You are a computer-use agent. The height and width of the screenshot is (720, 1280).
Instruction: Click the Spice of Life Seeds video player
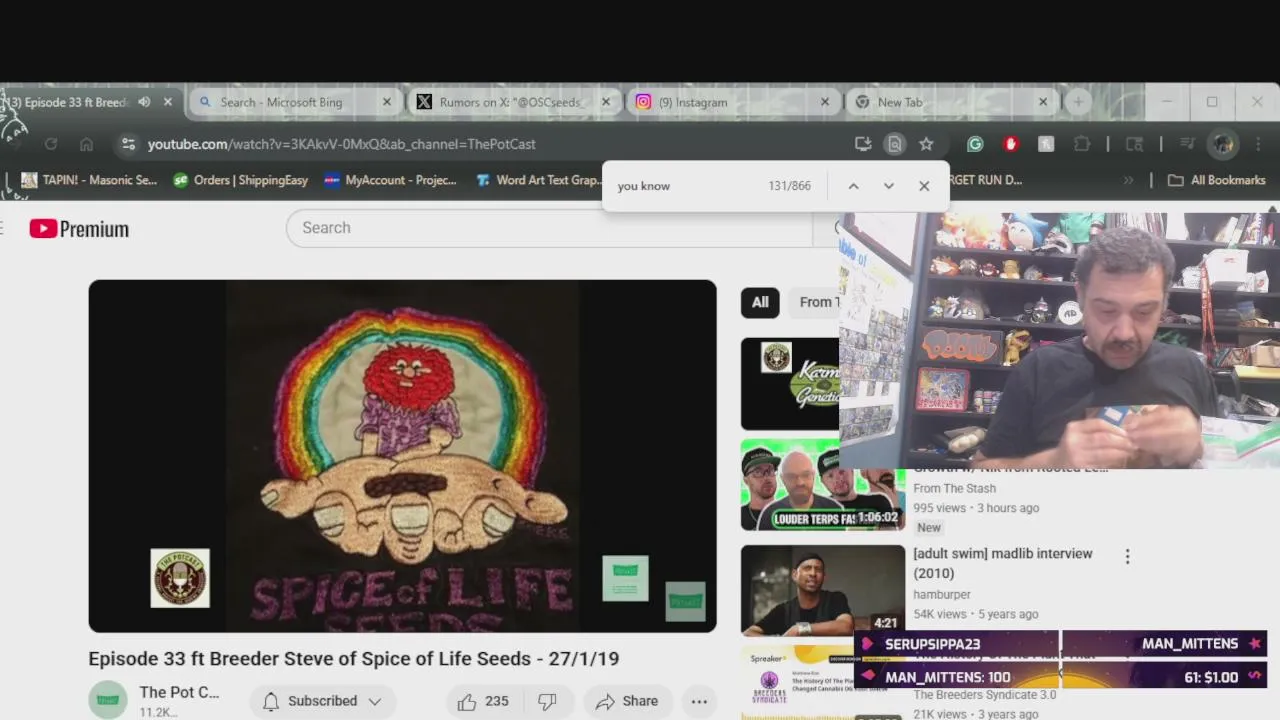(402, 456)
